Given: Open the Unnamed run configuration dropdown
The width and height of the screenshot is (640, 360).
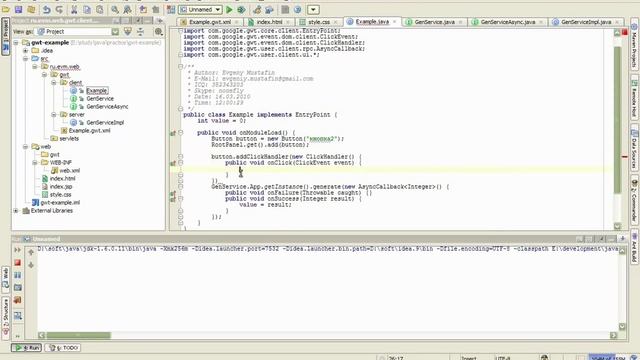Looking at the screenshot, I should point(200,9).
